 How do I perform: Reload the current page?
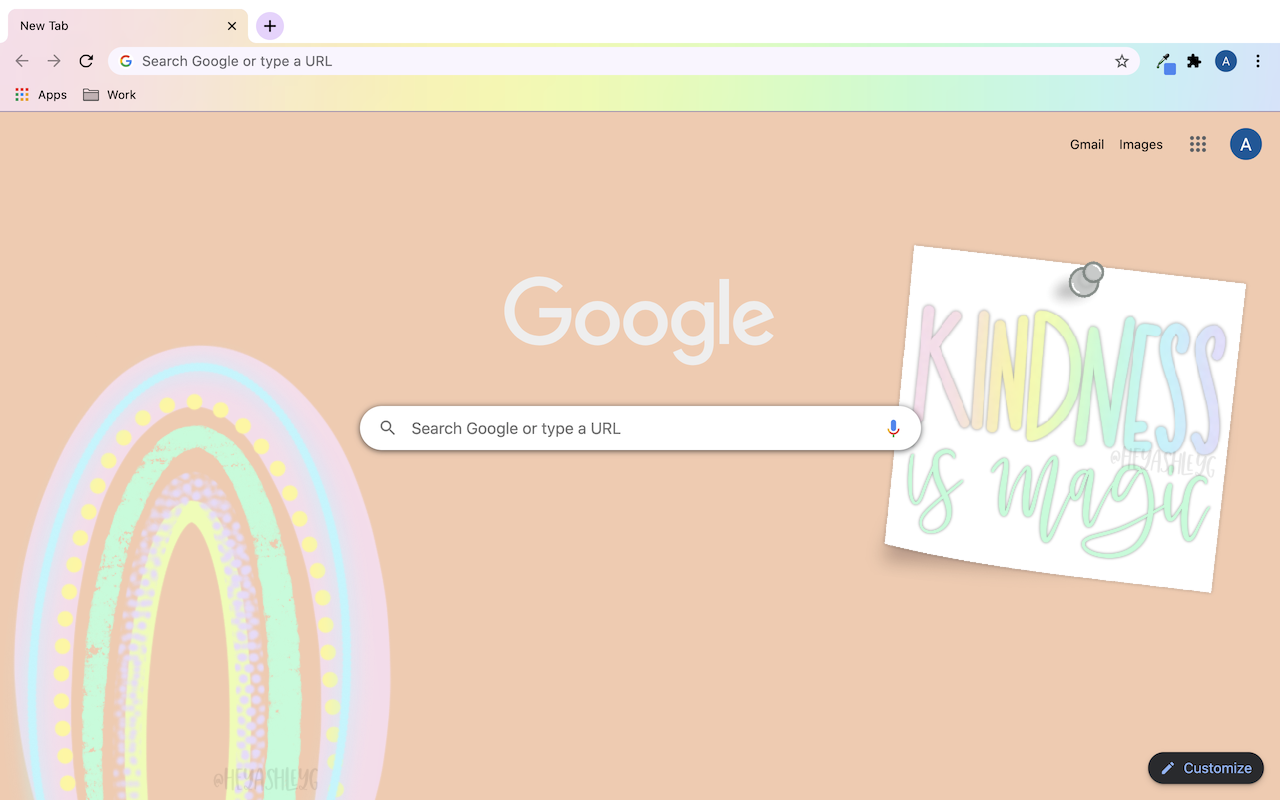coord(87,61)
